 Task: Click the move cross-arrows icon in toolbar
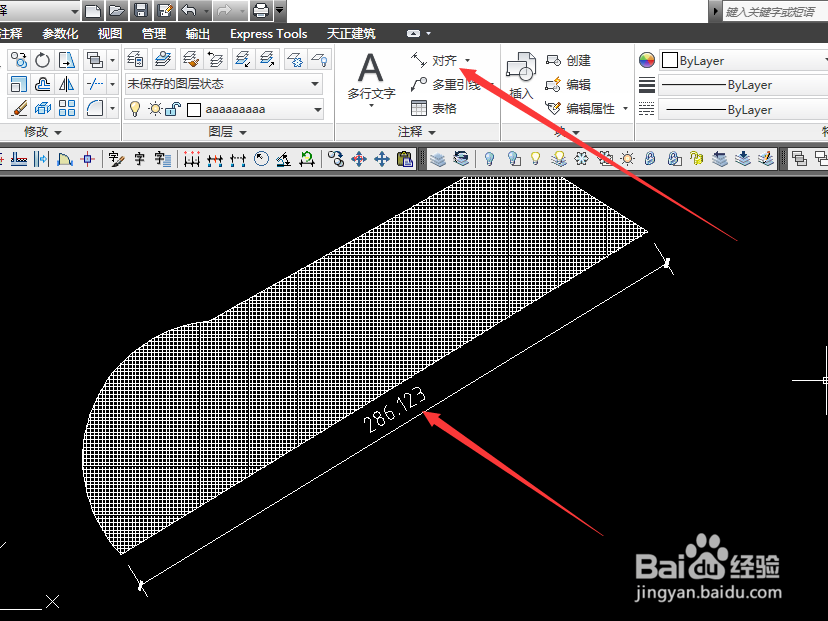[x=382, y=158]
